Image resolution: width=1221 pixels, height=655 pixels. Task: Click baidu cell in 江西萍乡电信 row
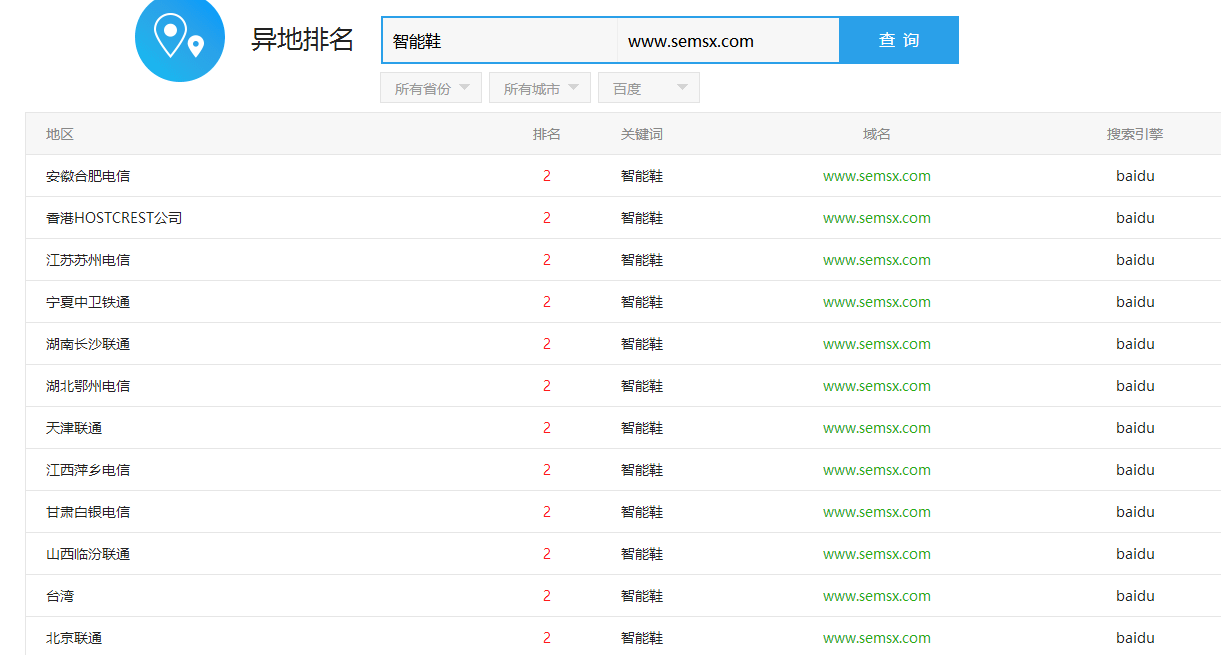click(x=1135, y=470)
